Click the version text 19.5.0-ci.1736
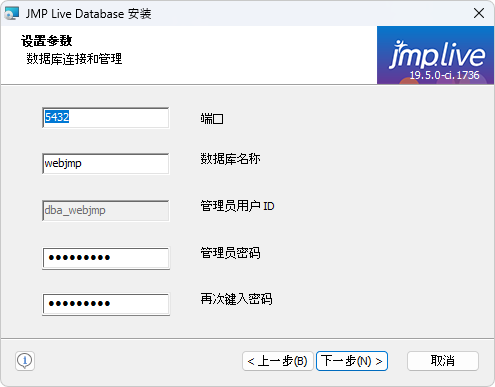This screenshot has height=387, width=495. click(x=444, y=75)
